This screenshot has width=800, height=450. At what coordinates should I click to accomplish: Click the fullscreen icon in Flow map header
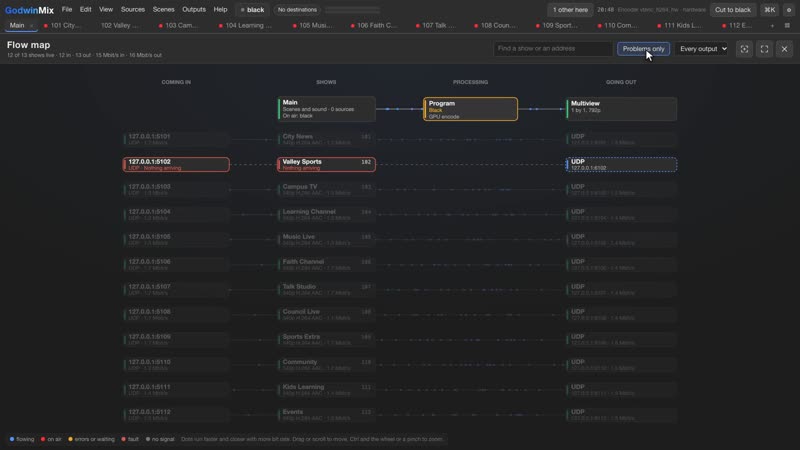pyautogui.click(x=764, y=49)
